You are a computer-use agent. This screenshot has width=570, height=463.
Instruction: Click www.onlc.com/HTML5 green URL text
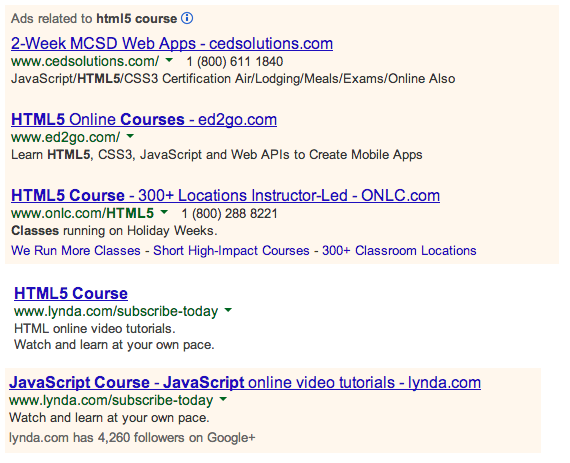click(83, 213)
